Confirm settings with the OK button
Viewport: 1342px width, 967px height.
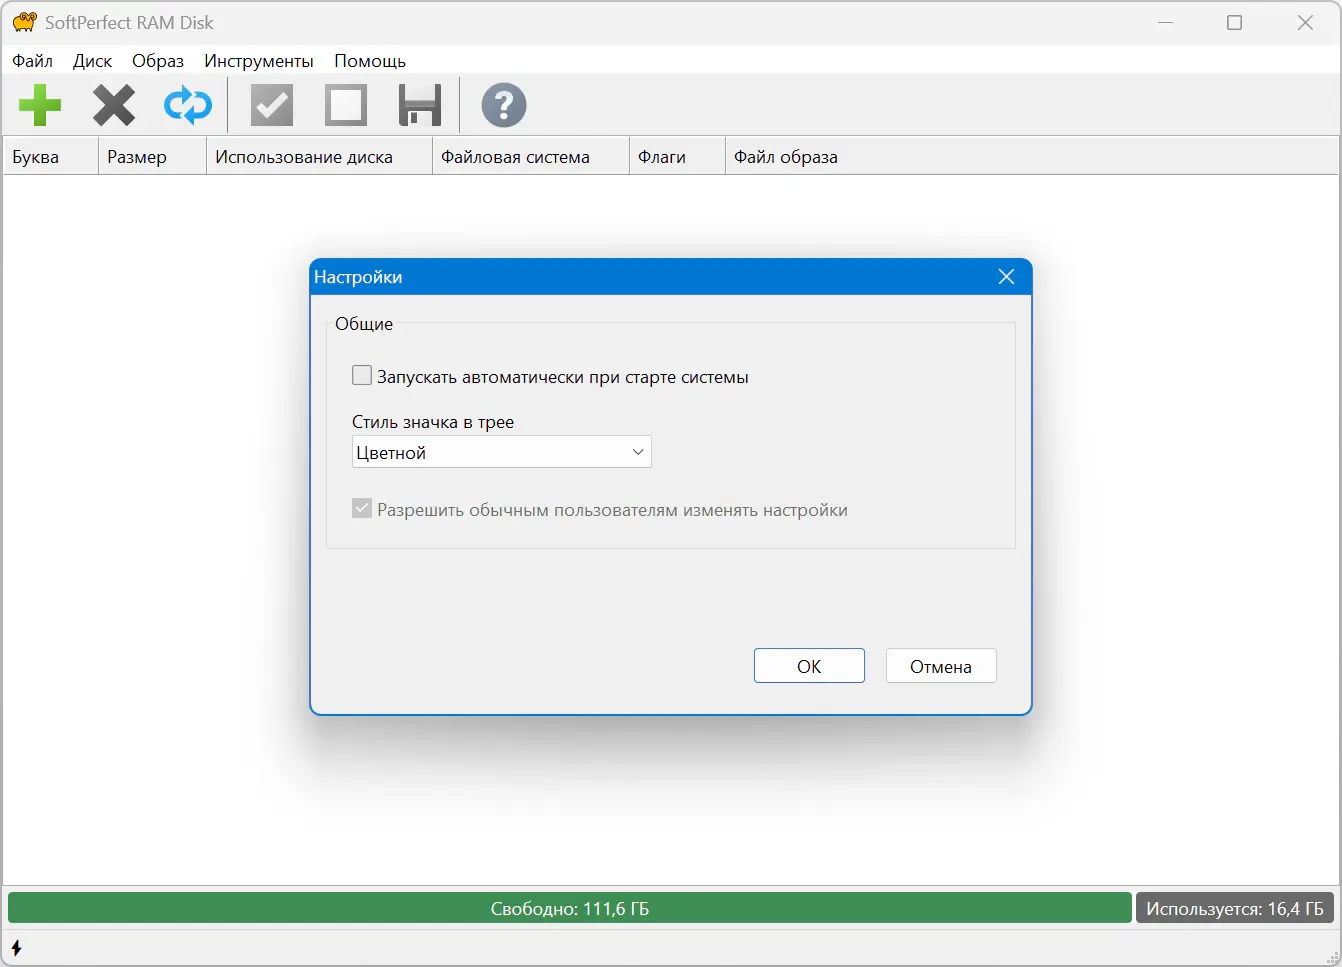pyautogui.click(x=809, y=666)
